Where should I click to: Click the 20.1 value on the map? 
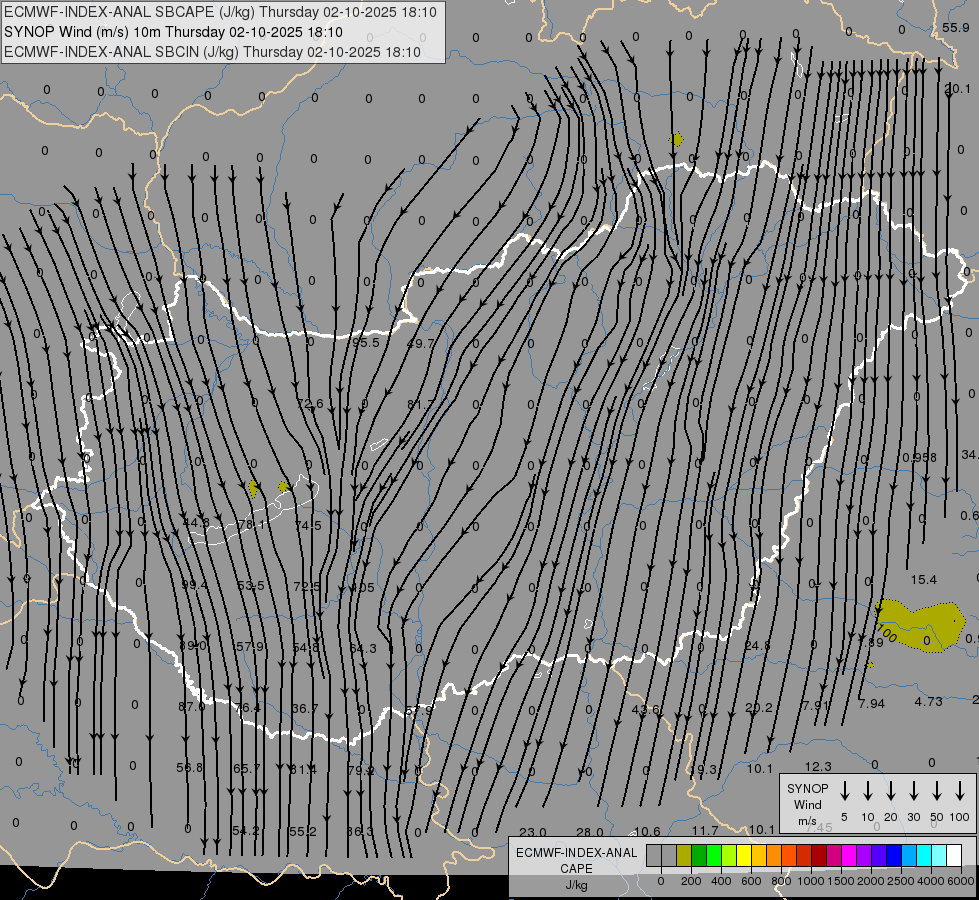click(958, 89)
